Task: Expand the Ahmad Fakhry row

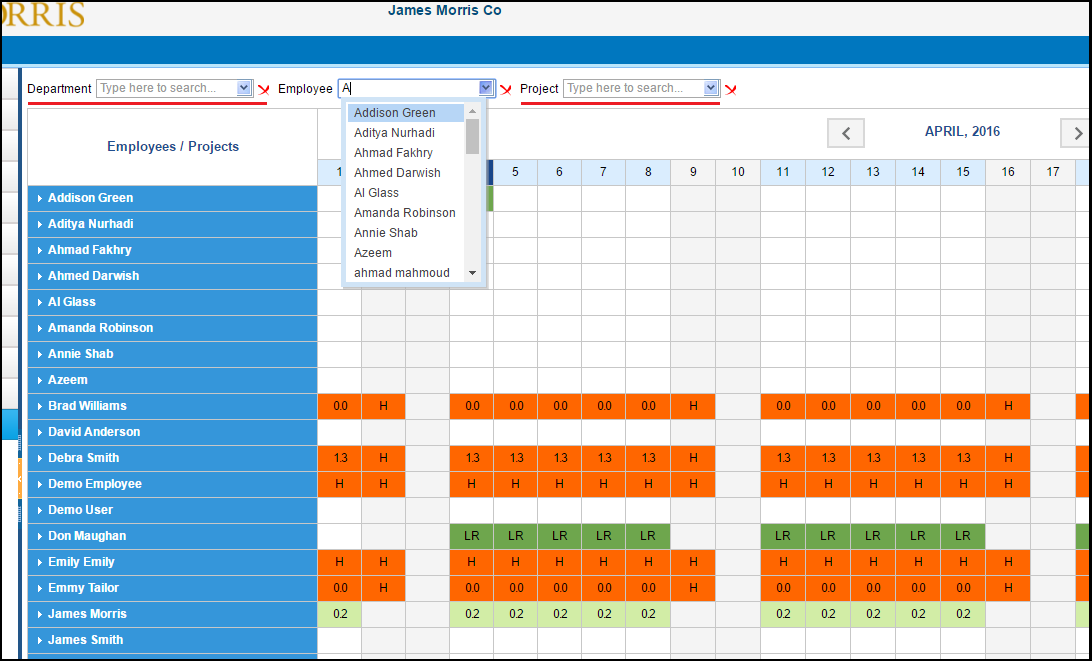Action: click(40, 250)
